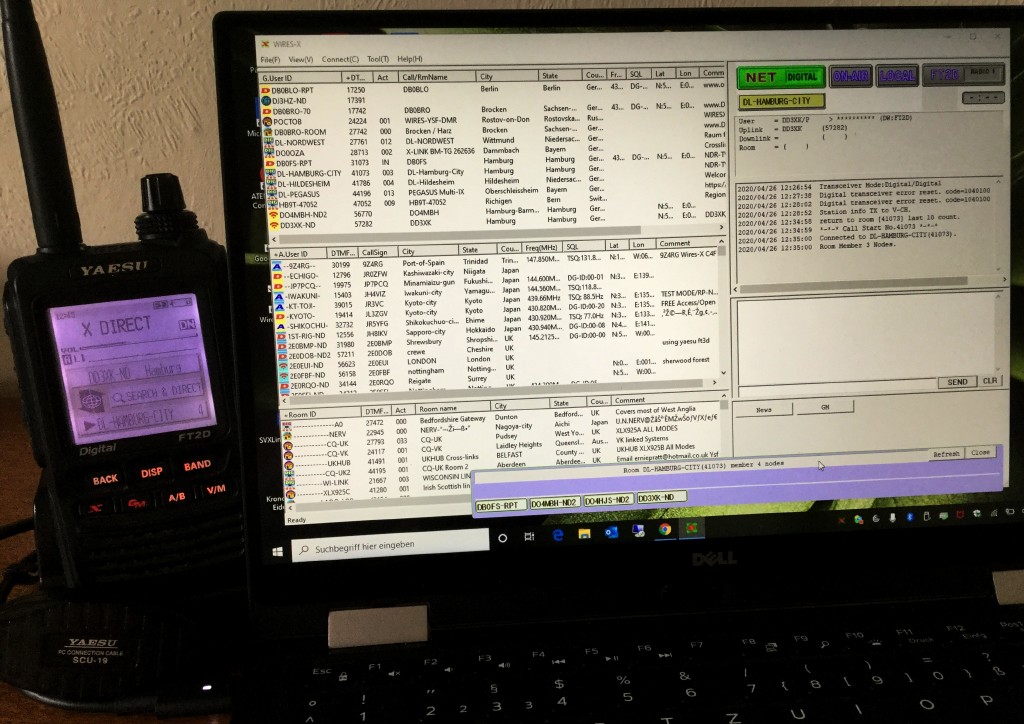Open Cortana circle on taskbar
Screen dimensions: 1024x724
click(502, 538)
